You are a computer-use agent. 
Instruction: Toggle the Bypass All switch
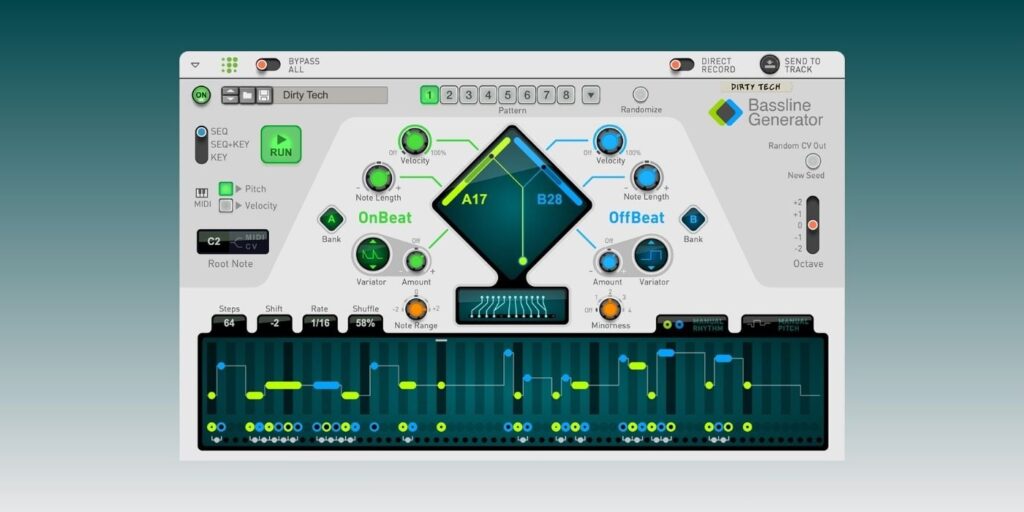pyautogui.click(x=268, y=65)
